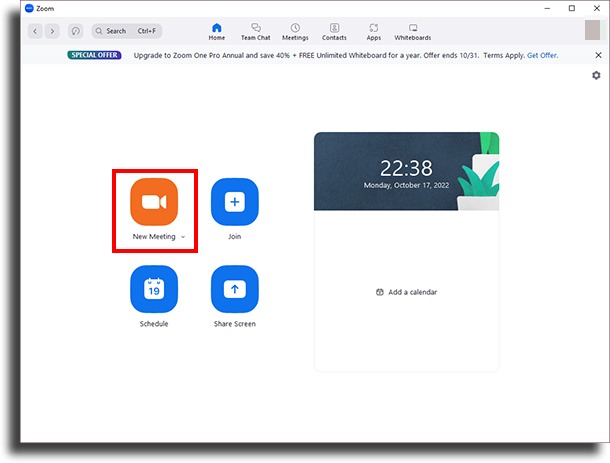The height and width of the screenshot is (463, 610).
Task: Open the New Meeting dropdown arrow
Action: 183,237
